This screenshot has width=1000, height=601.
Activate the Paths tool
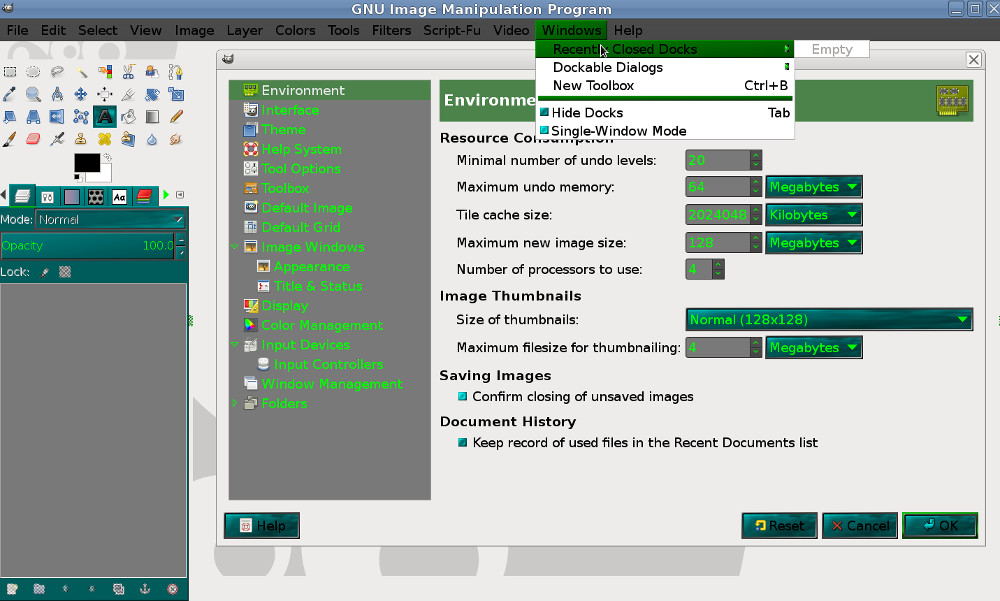tap(175, 71)
